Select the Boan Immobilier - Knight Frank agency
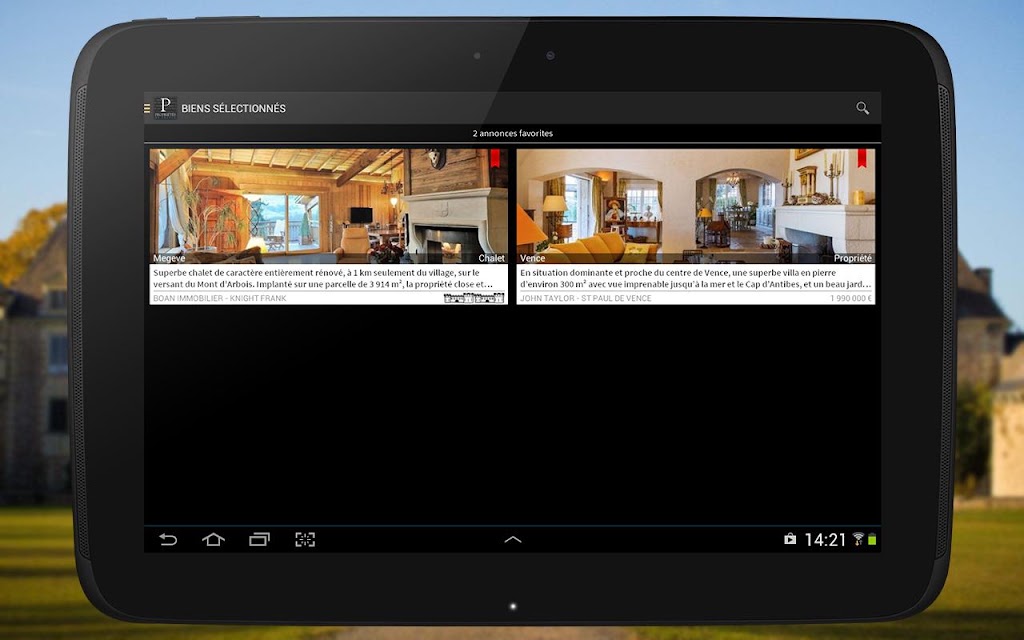 coord(219,298)
